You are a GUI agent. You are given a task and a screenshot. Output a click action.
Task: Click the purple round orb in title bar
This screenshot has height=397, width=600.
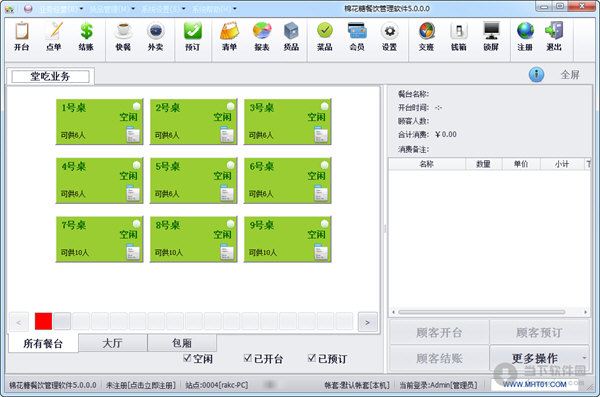tap(28, 8)
